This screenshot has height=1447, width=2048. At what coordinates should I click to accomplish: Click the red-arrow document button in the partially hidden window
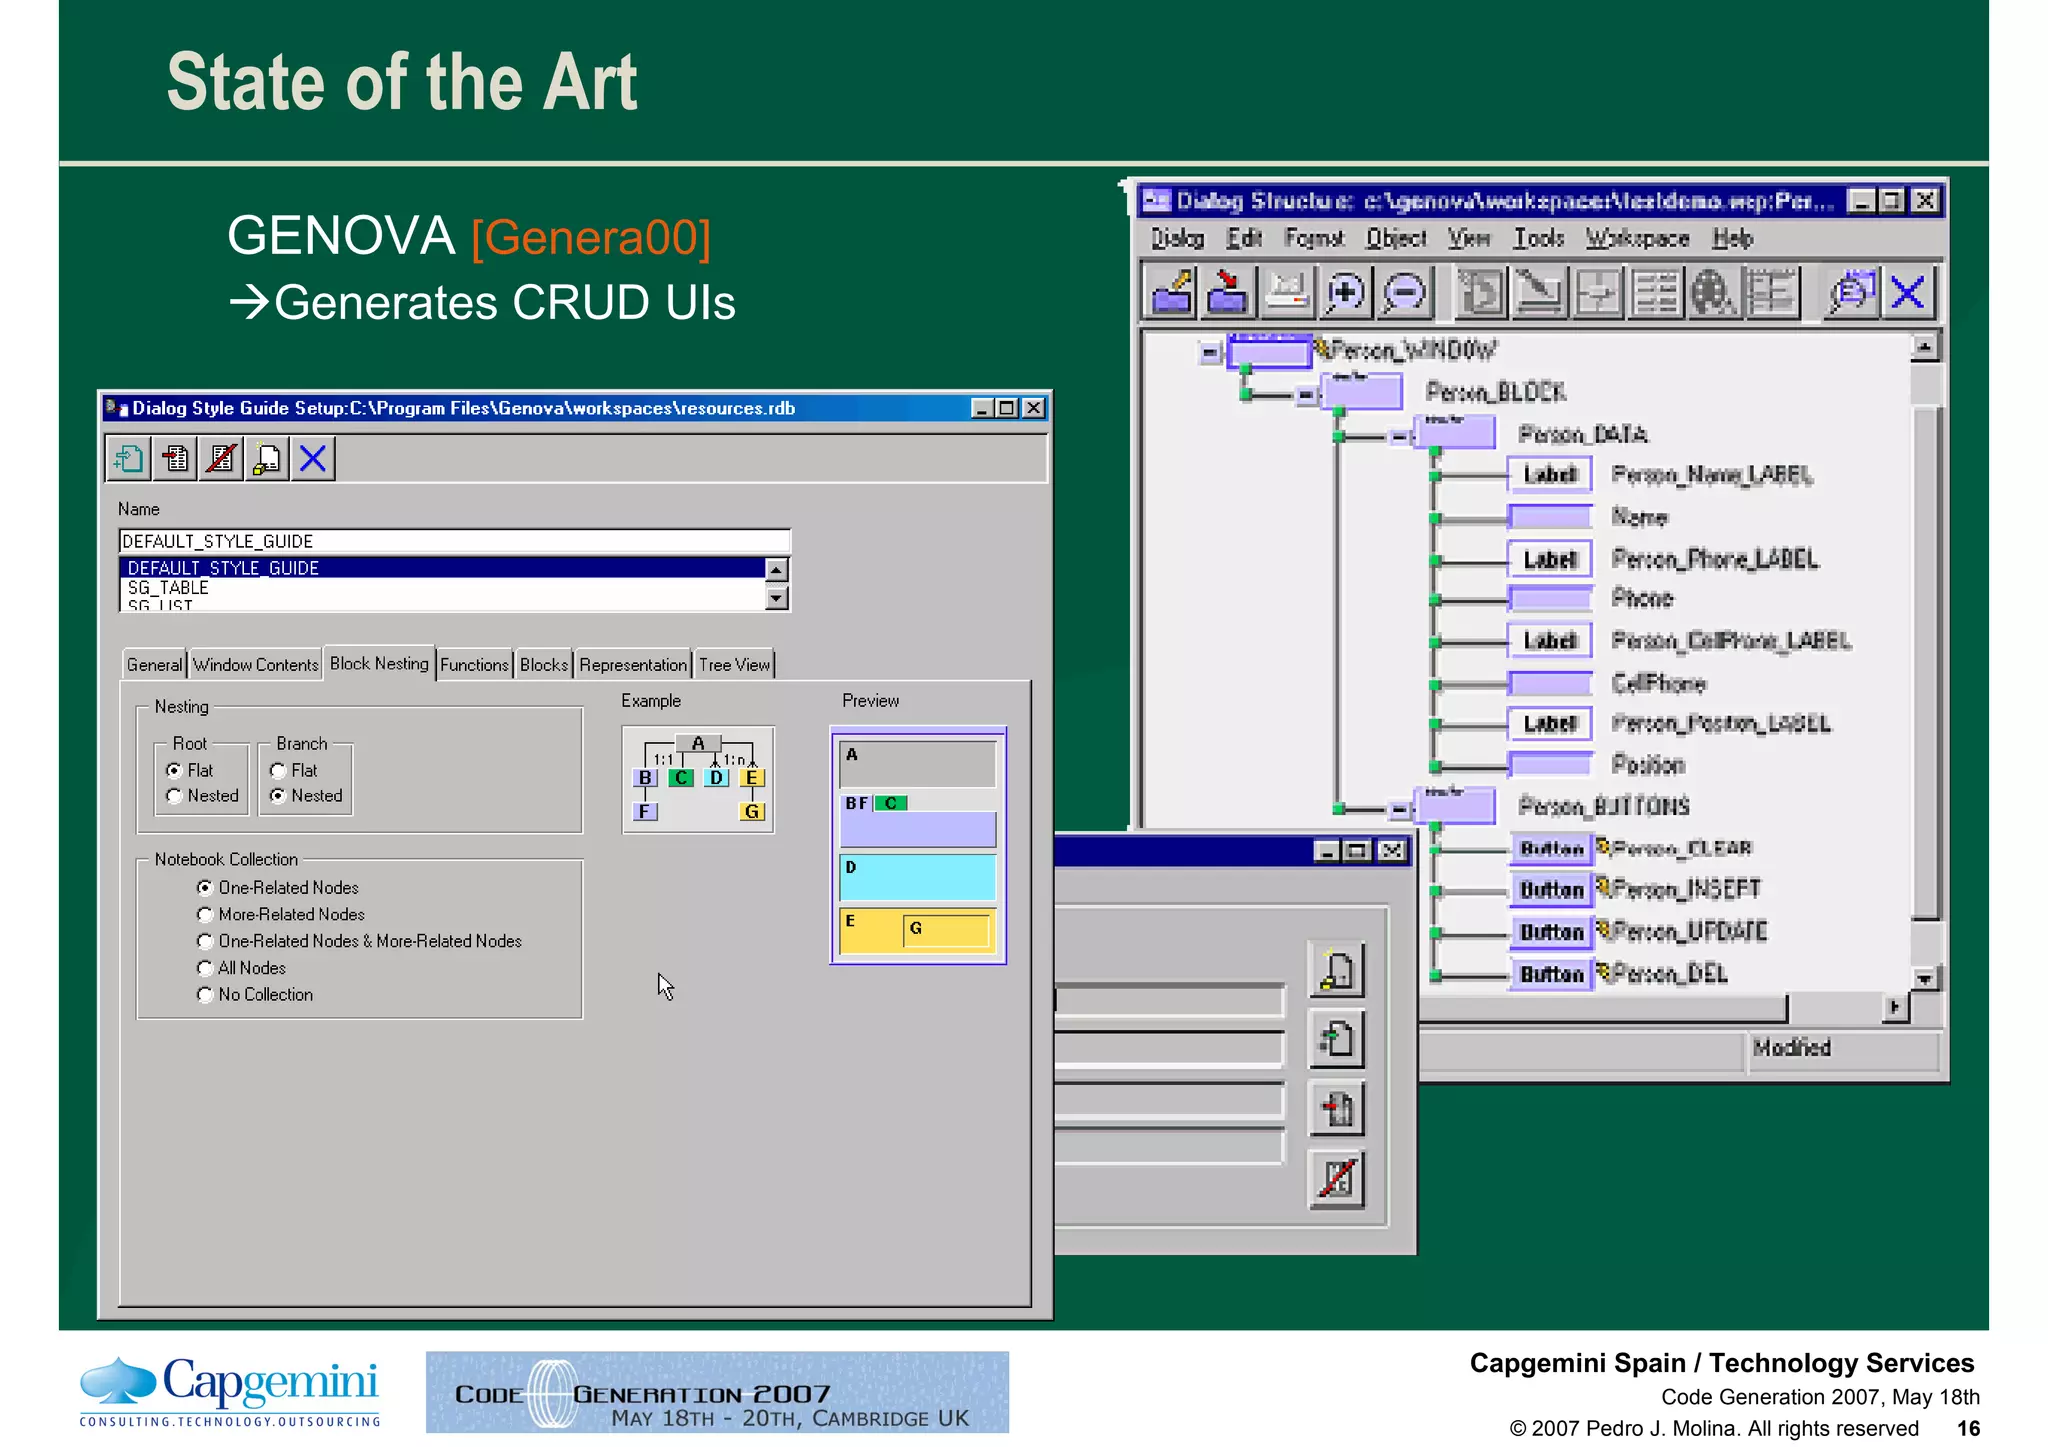(1337, 1109)
